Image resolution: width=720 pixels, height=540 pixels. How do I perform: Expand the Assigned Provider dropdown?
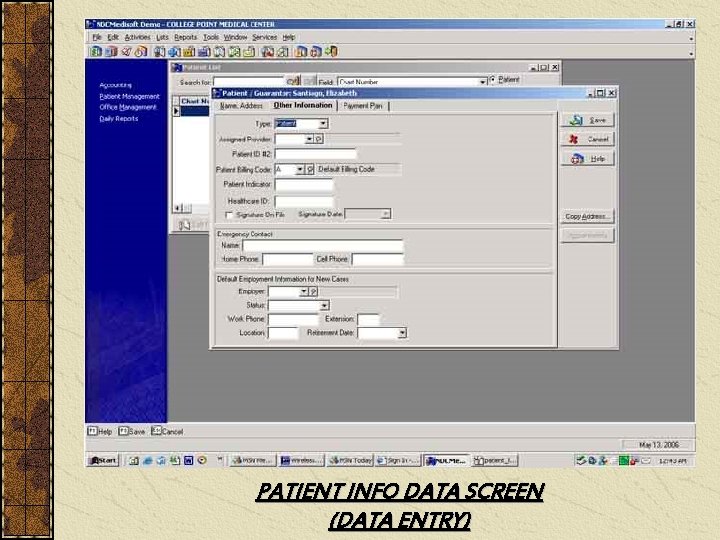[309, 139]
